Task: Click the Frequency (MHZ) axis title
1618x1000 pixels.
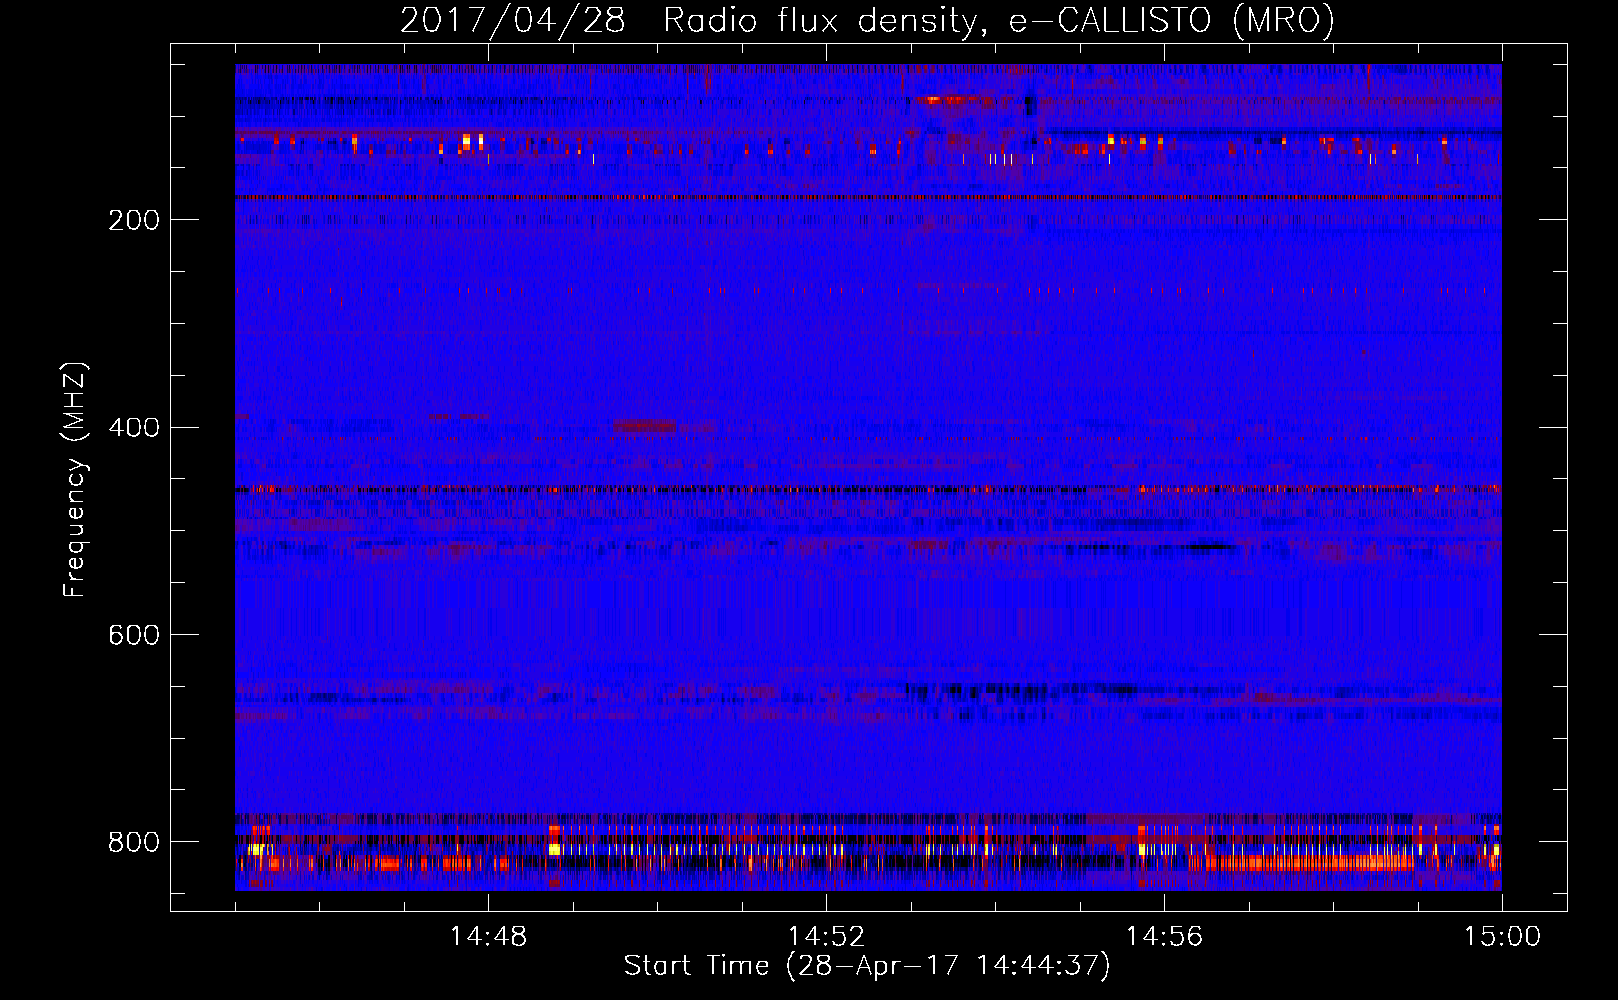Action: (75, 480)
